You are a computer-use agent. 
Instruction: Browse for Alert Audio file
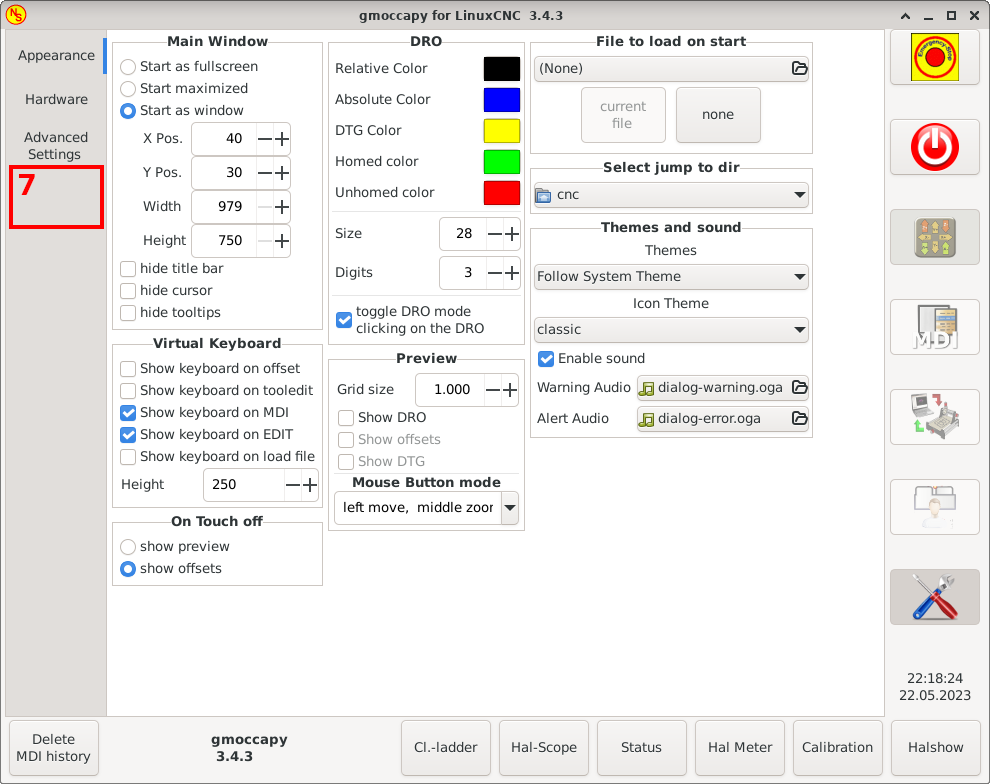click(799, 419)
